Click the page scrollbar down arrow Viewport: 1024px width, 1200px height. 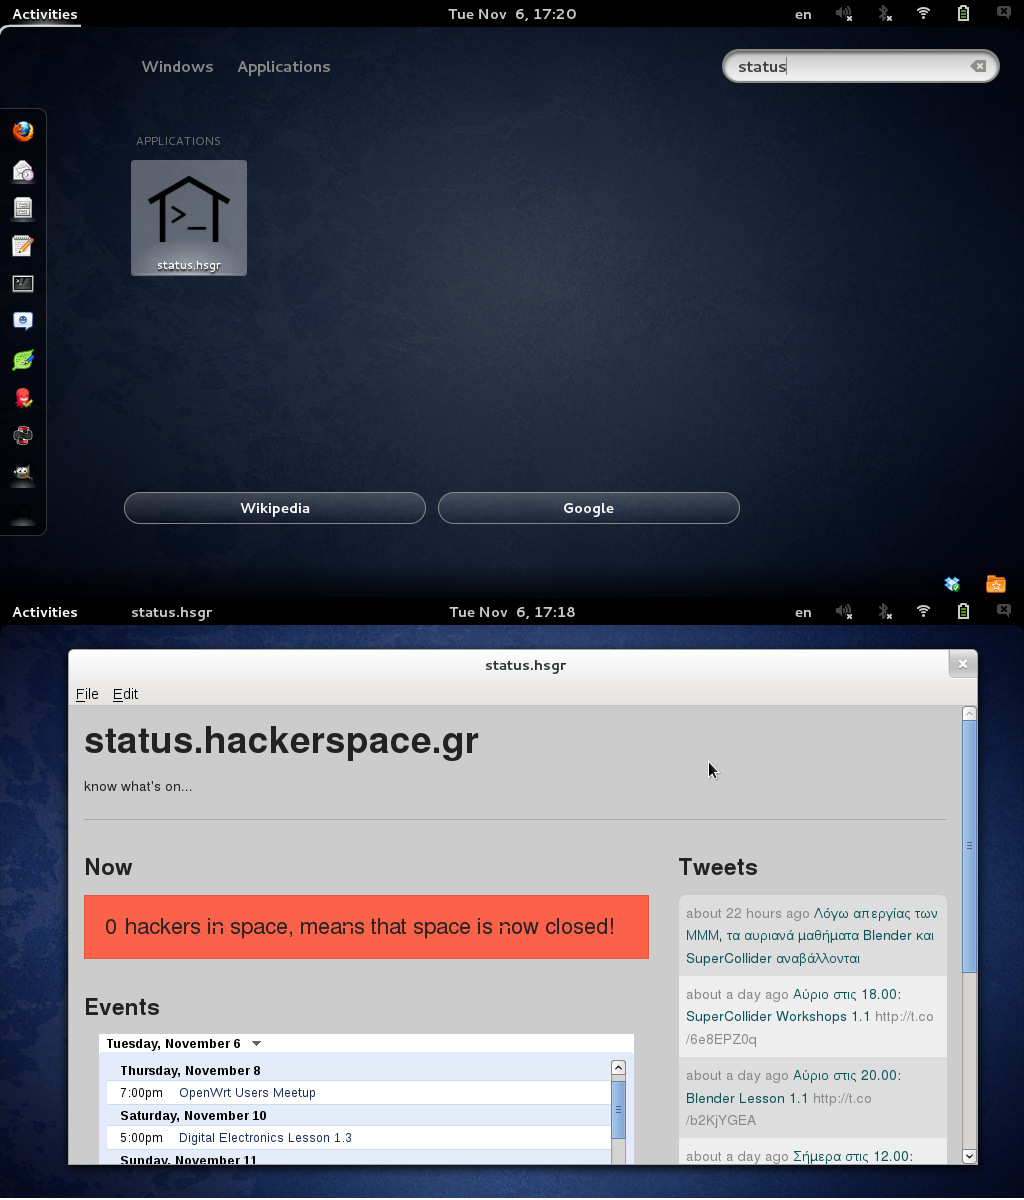[968, 1155]
